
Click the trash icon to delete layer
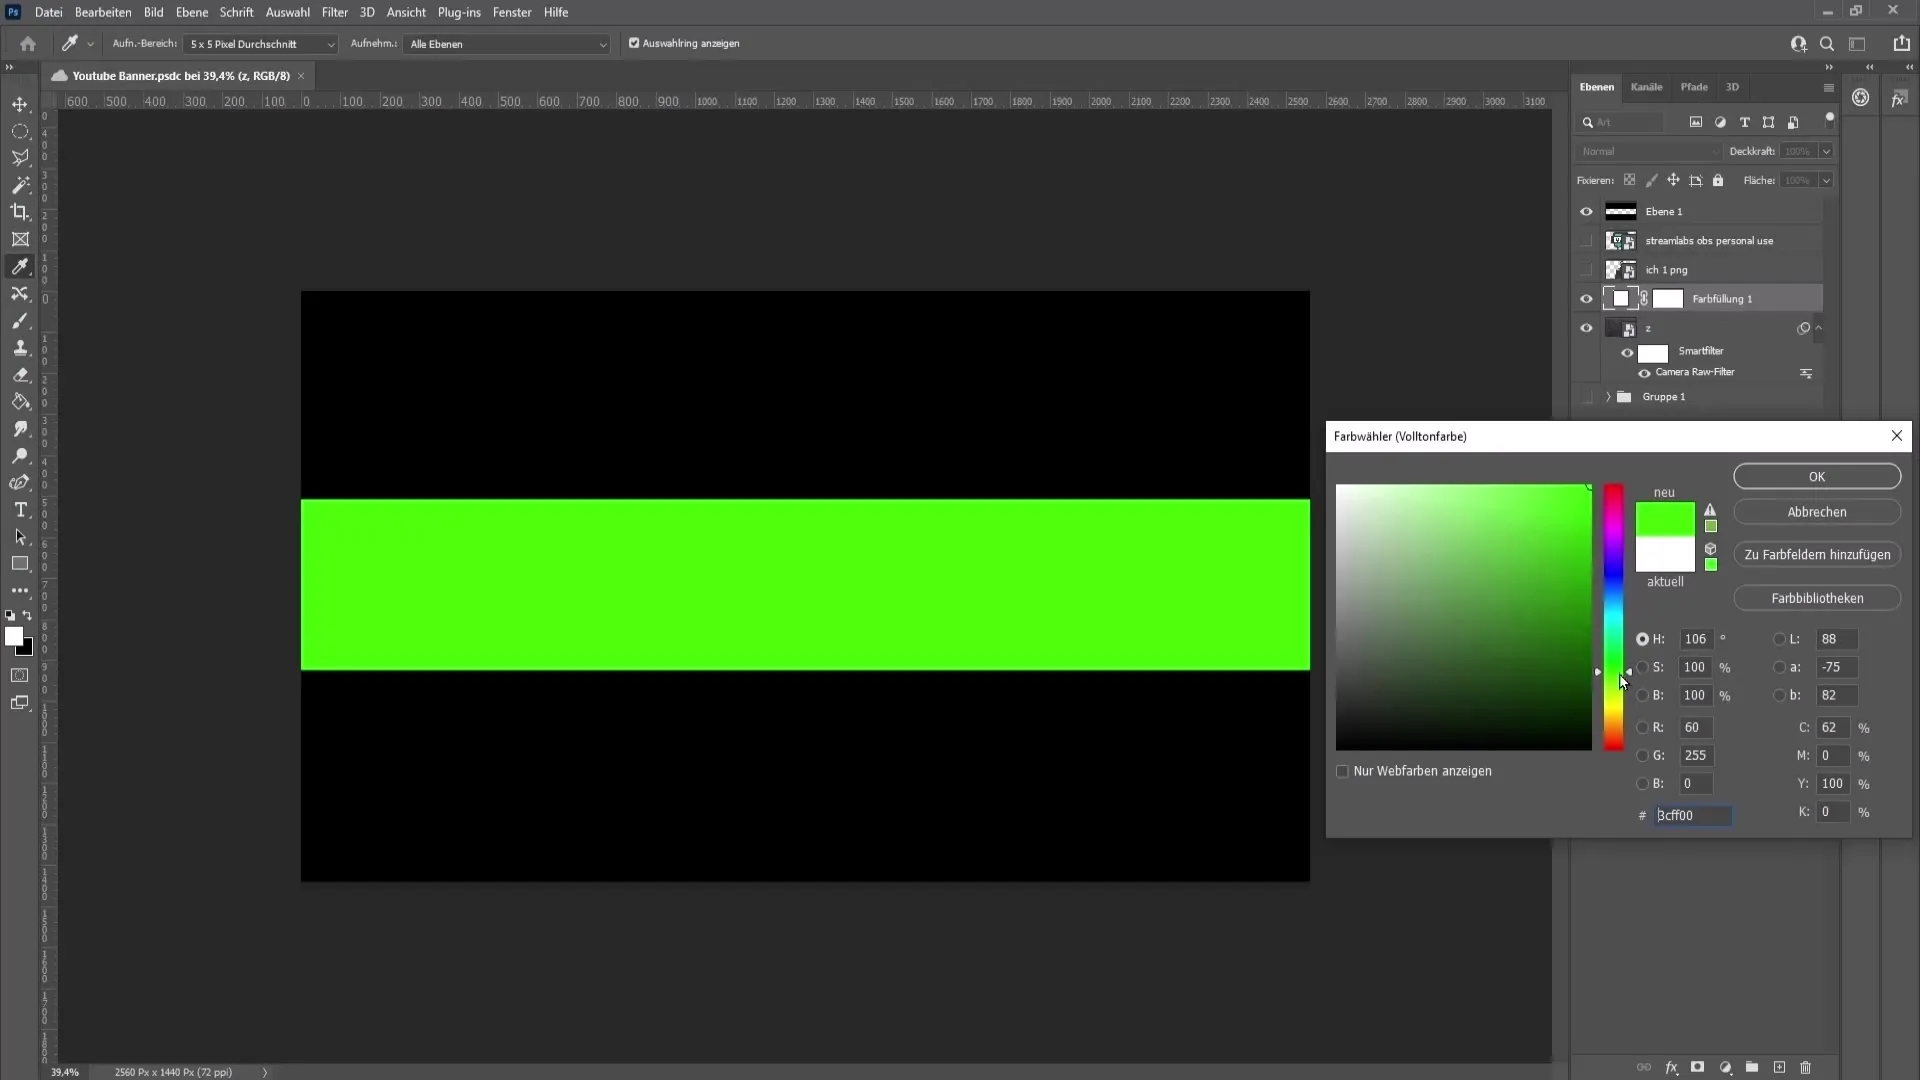click(1806, 1067)
